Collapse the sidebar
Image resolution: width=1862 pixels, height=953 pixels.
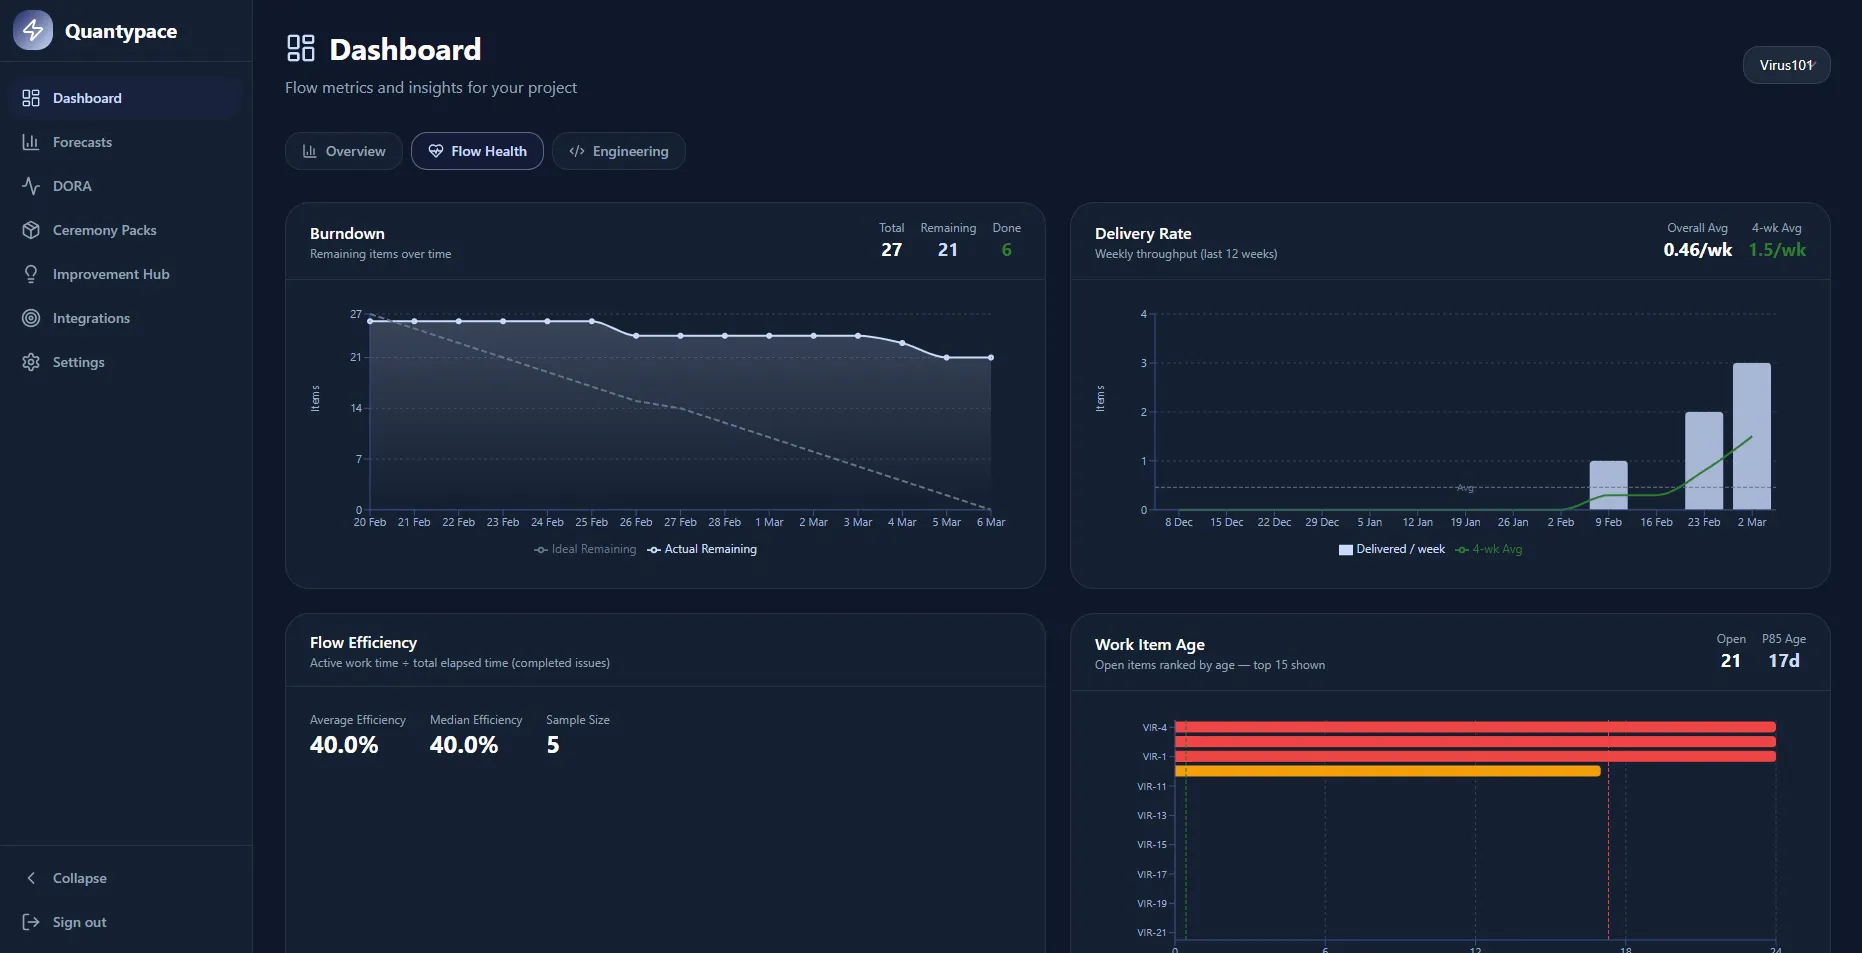pyautogui.click(x=126, y=878)
